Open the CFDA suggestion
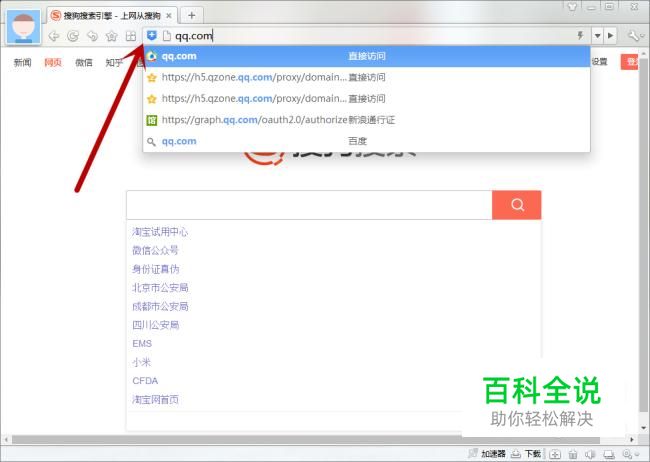This screenshot has width=650, height=462. [x=145, y=381]
